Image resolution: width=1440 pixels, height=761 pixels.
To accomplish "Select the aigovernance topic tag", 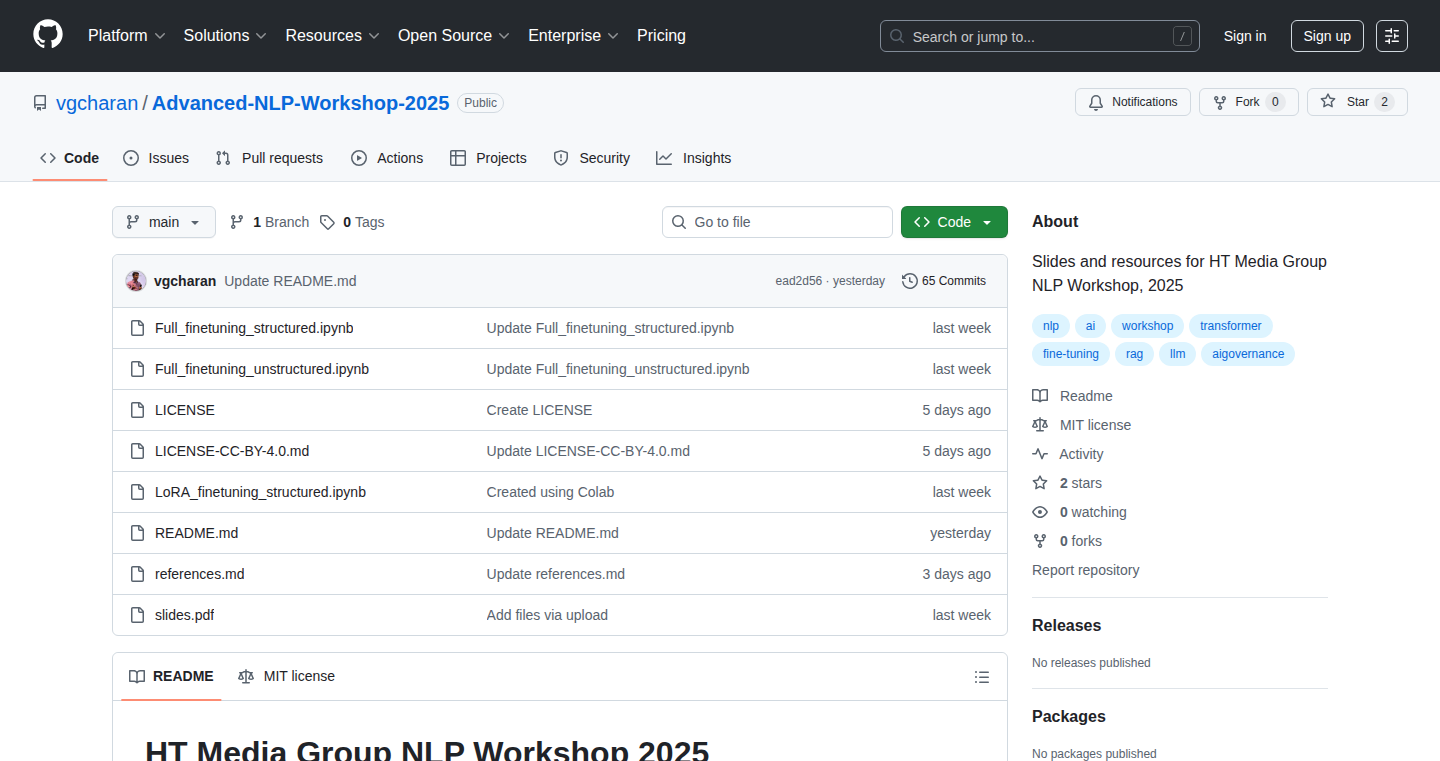I will pos(1248,354).
